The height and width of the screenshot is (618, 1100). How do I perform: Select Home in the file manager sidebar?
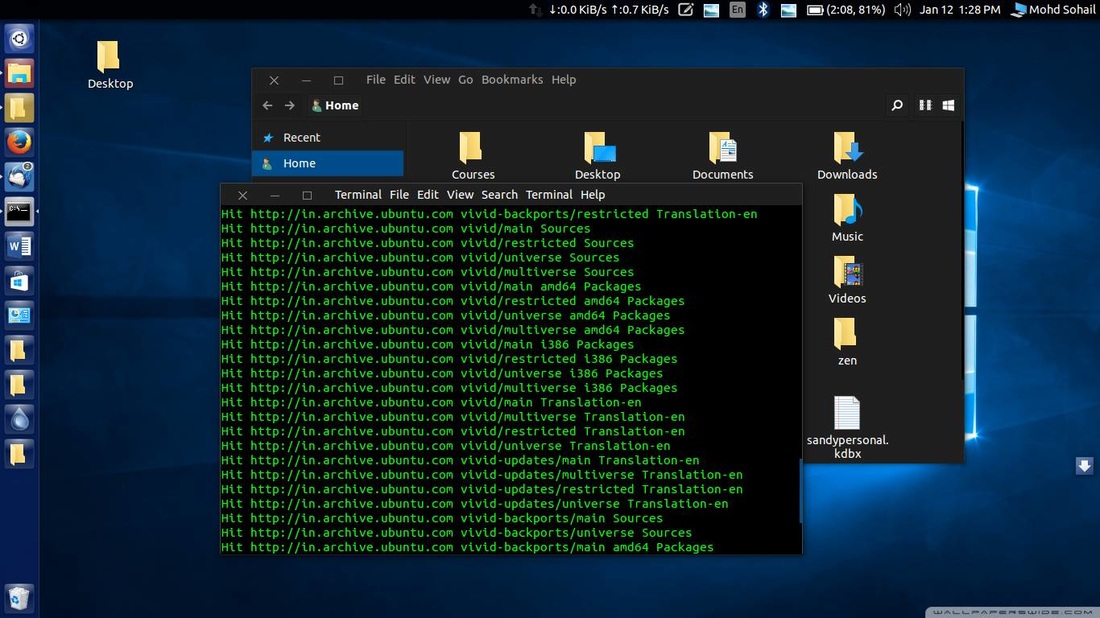[x=328, y=163]
